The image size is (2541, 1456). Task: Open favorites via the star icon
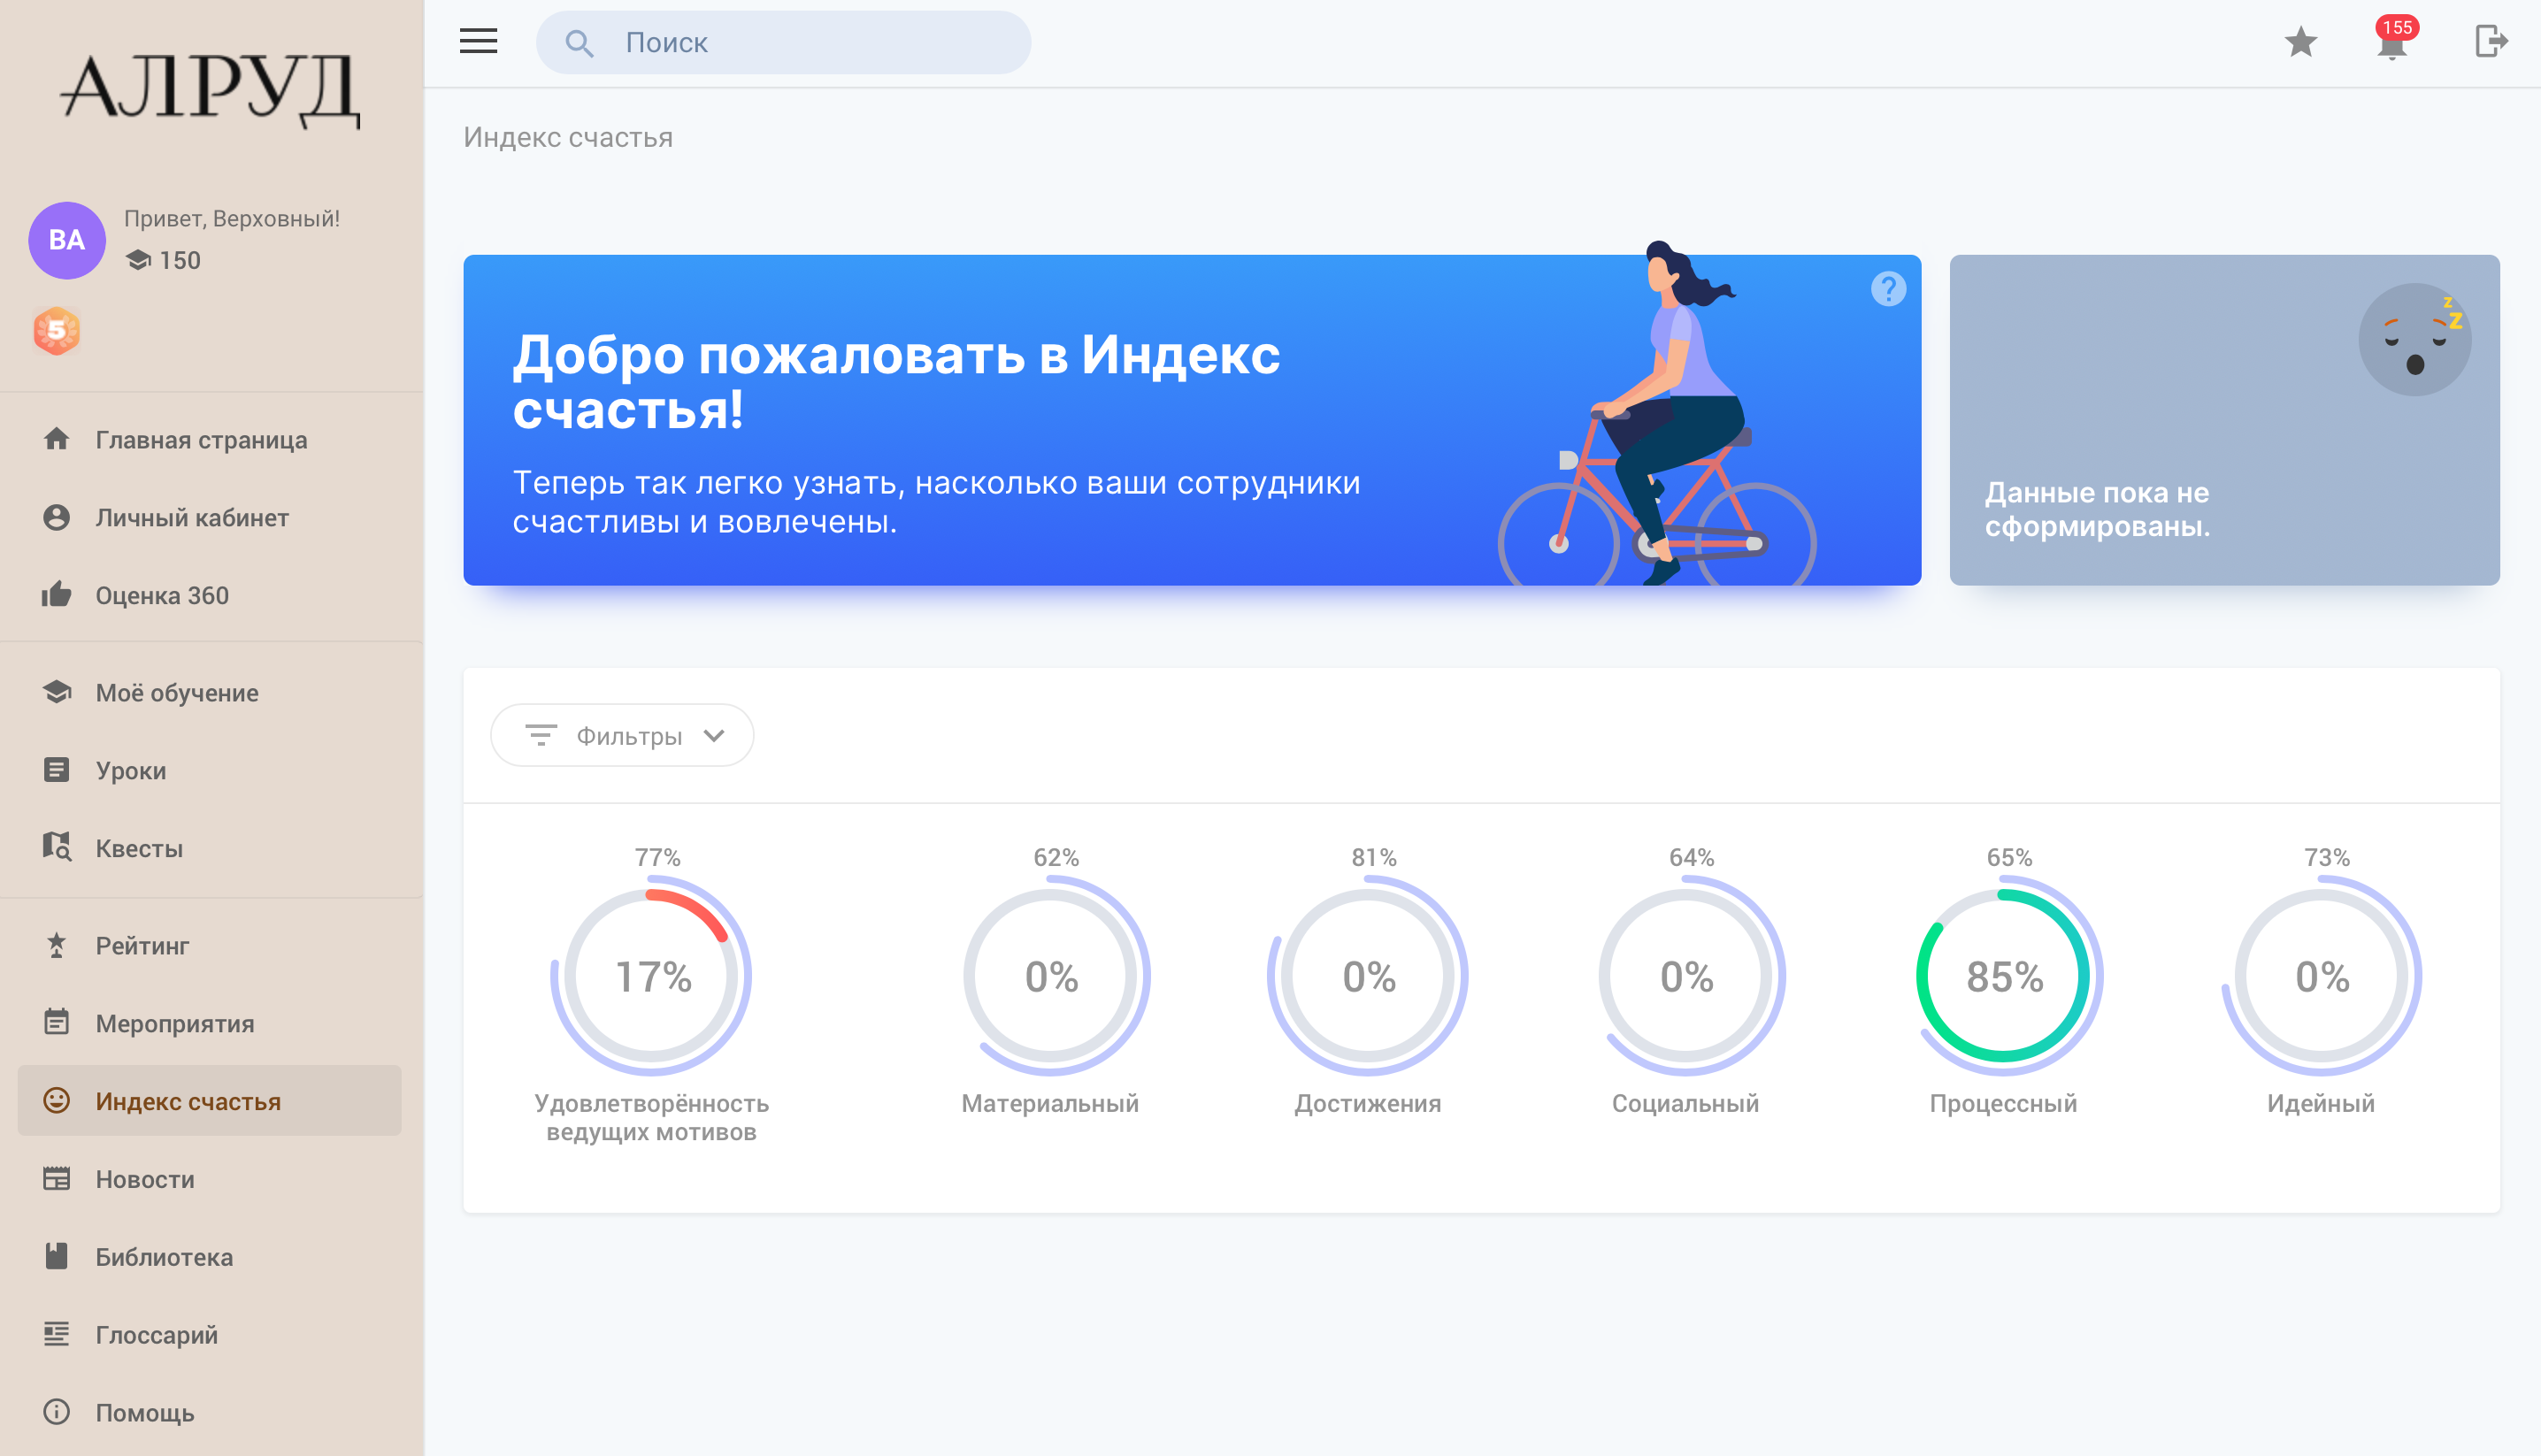click(2301, 42)
